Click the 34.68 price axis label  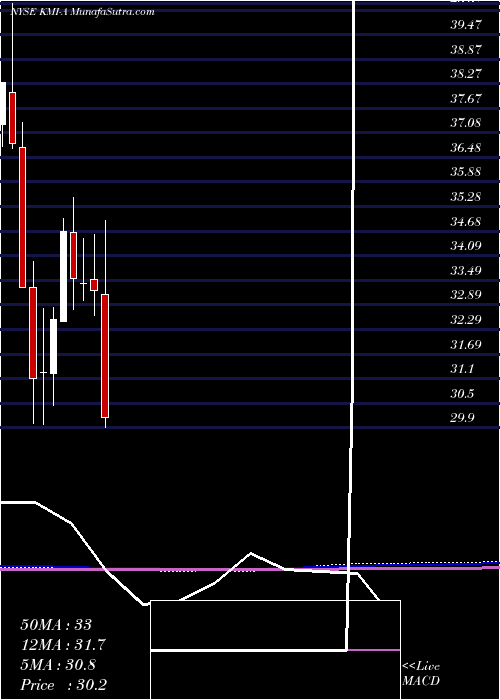pos(466,221)
